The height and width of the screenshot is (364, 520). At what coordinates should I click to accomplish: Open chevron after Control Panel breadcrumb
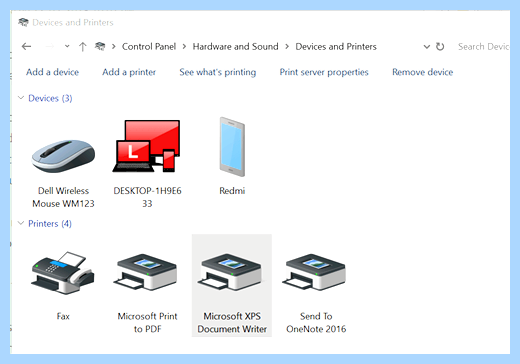click(x=184, y=47)
